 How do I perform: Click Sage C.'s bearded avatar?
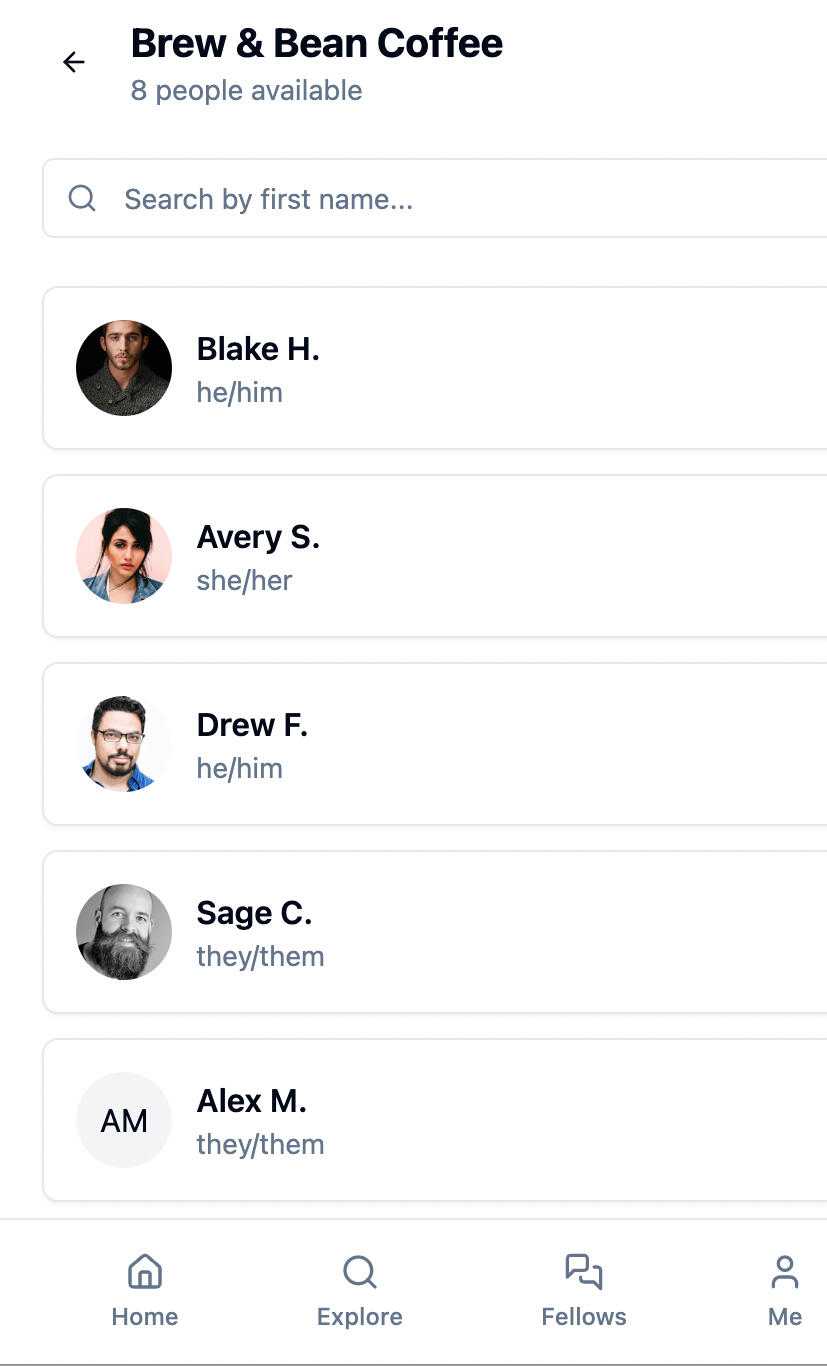pyautogui.click(x=124, y=932)
